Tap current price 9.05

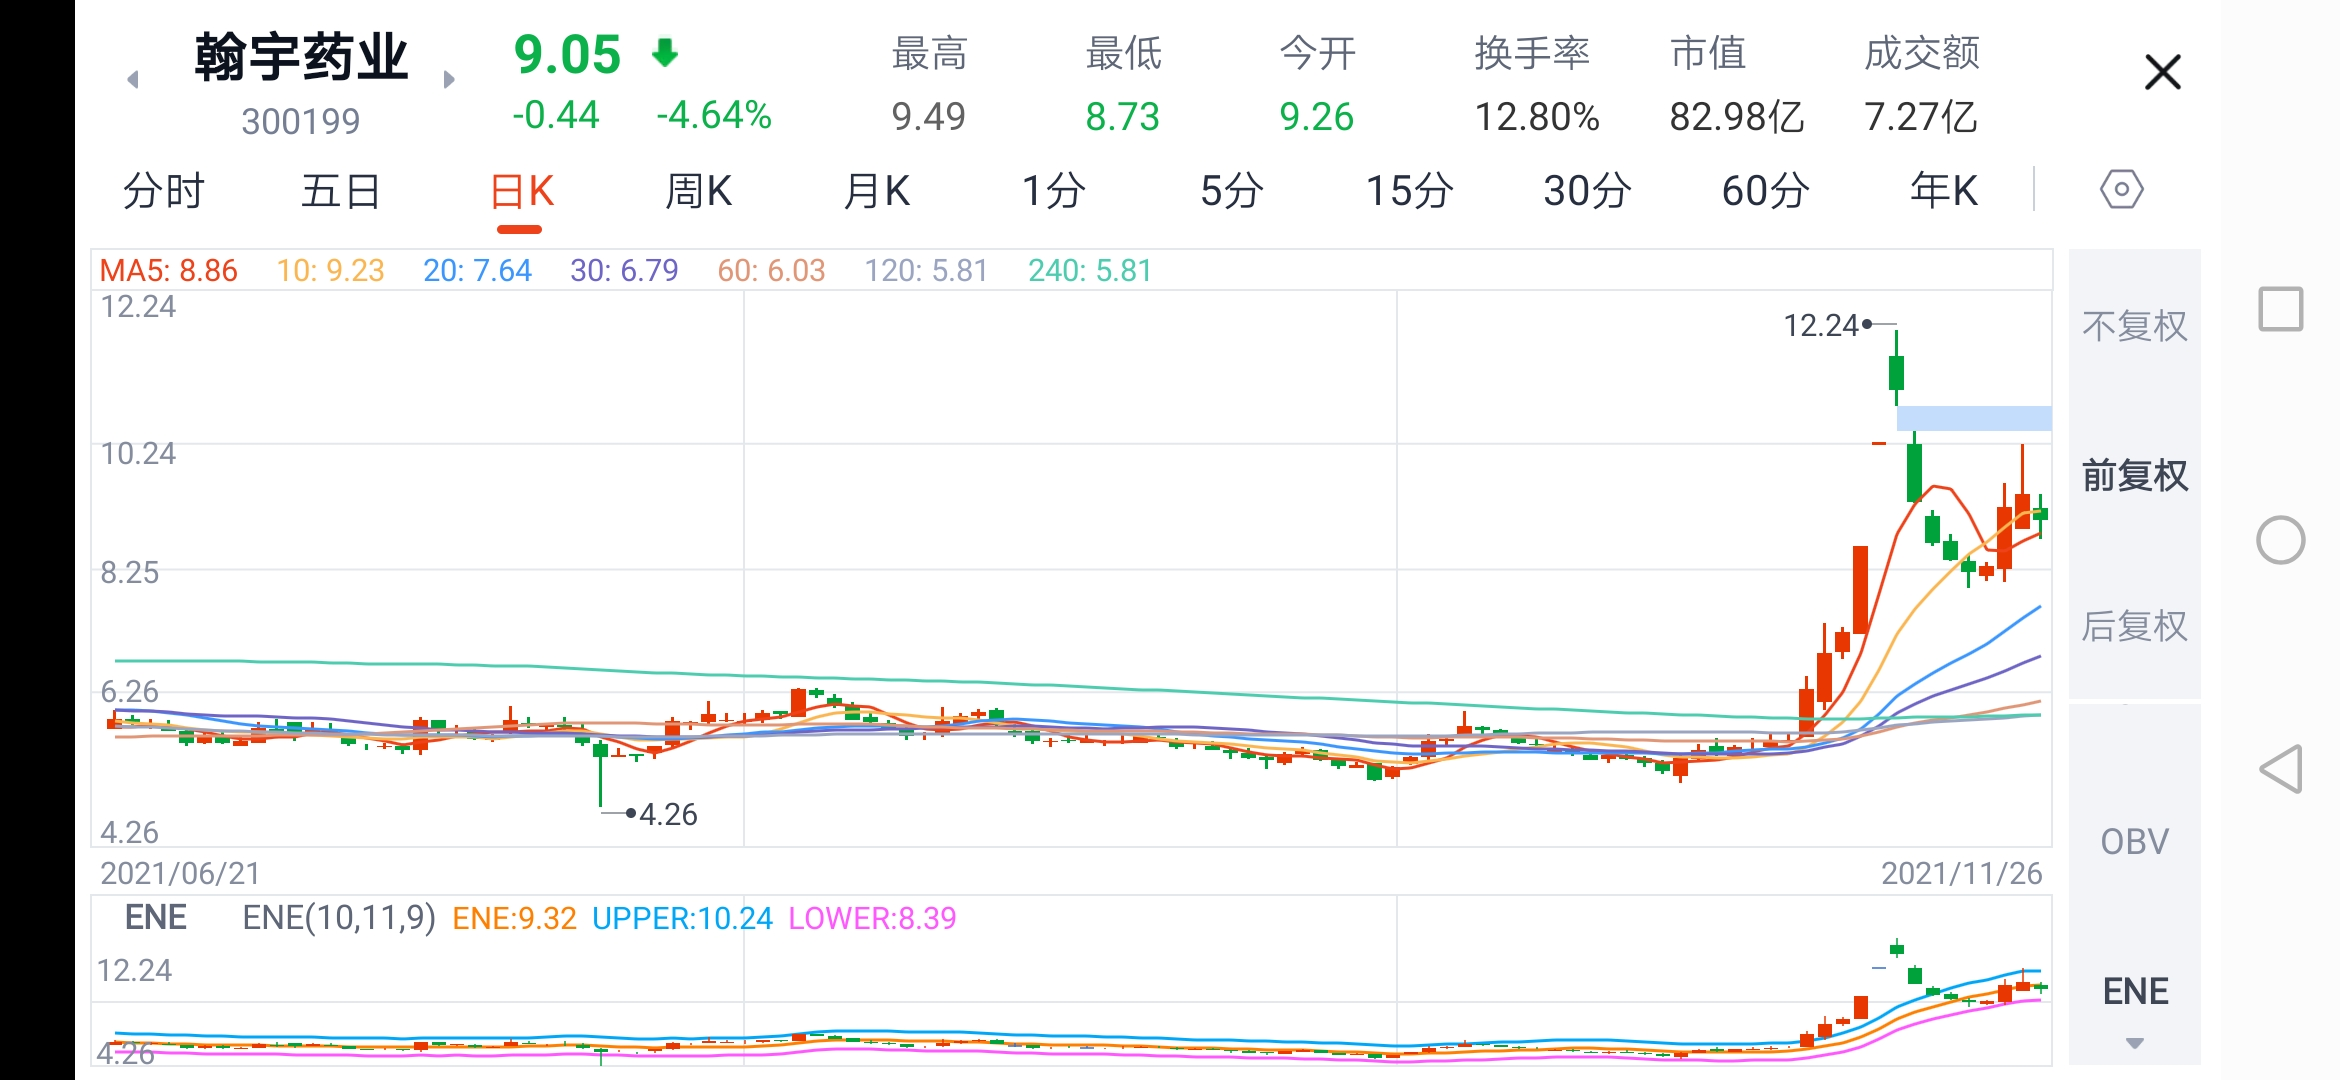click(567, 55)
